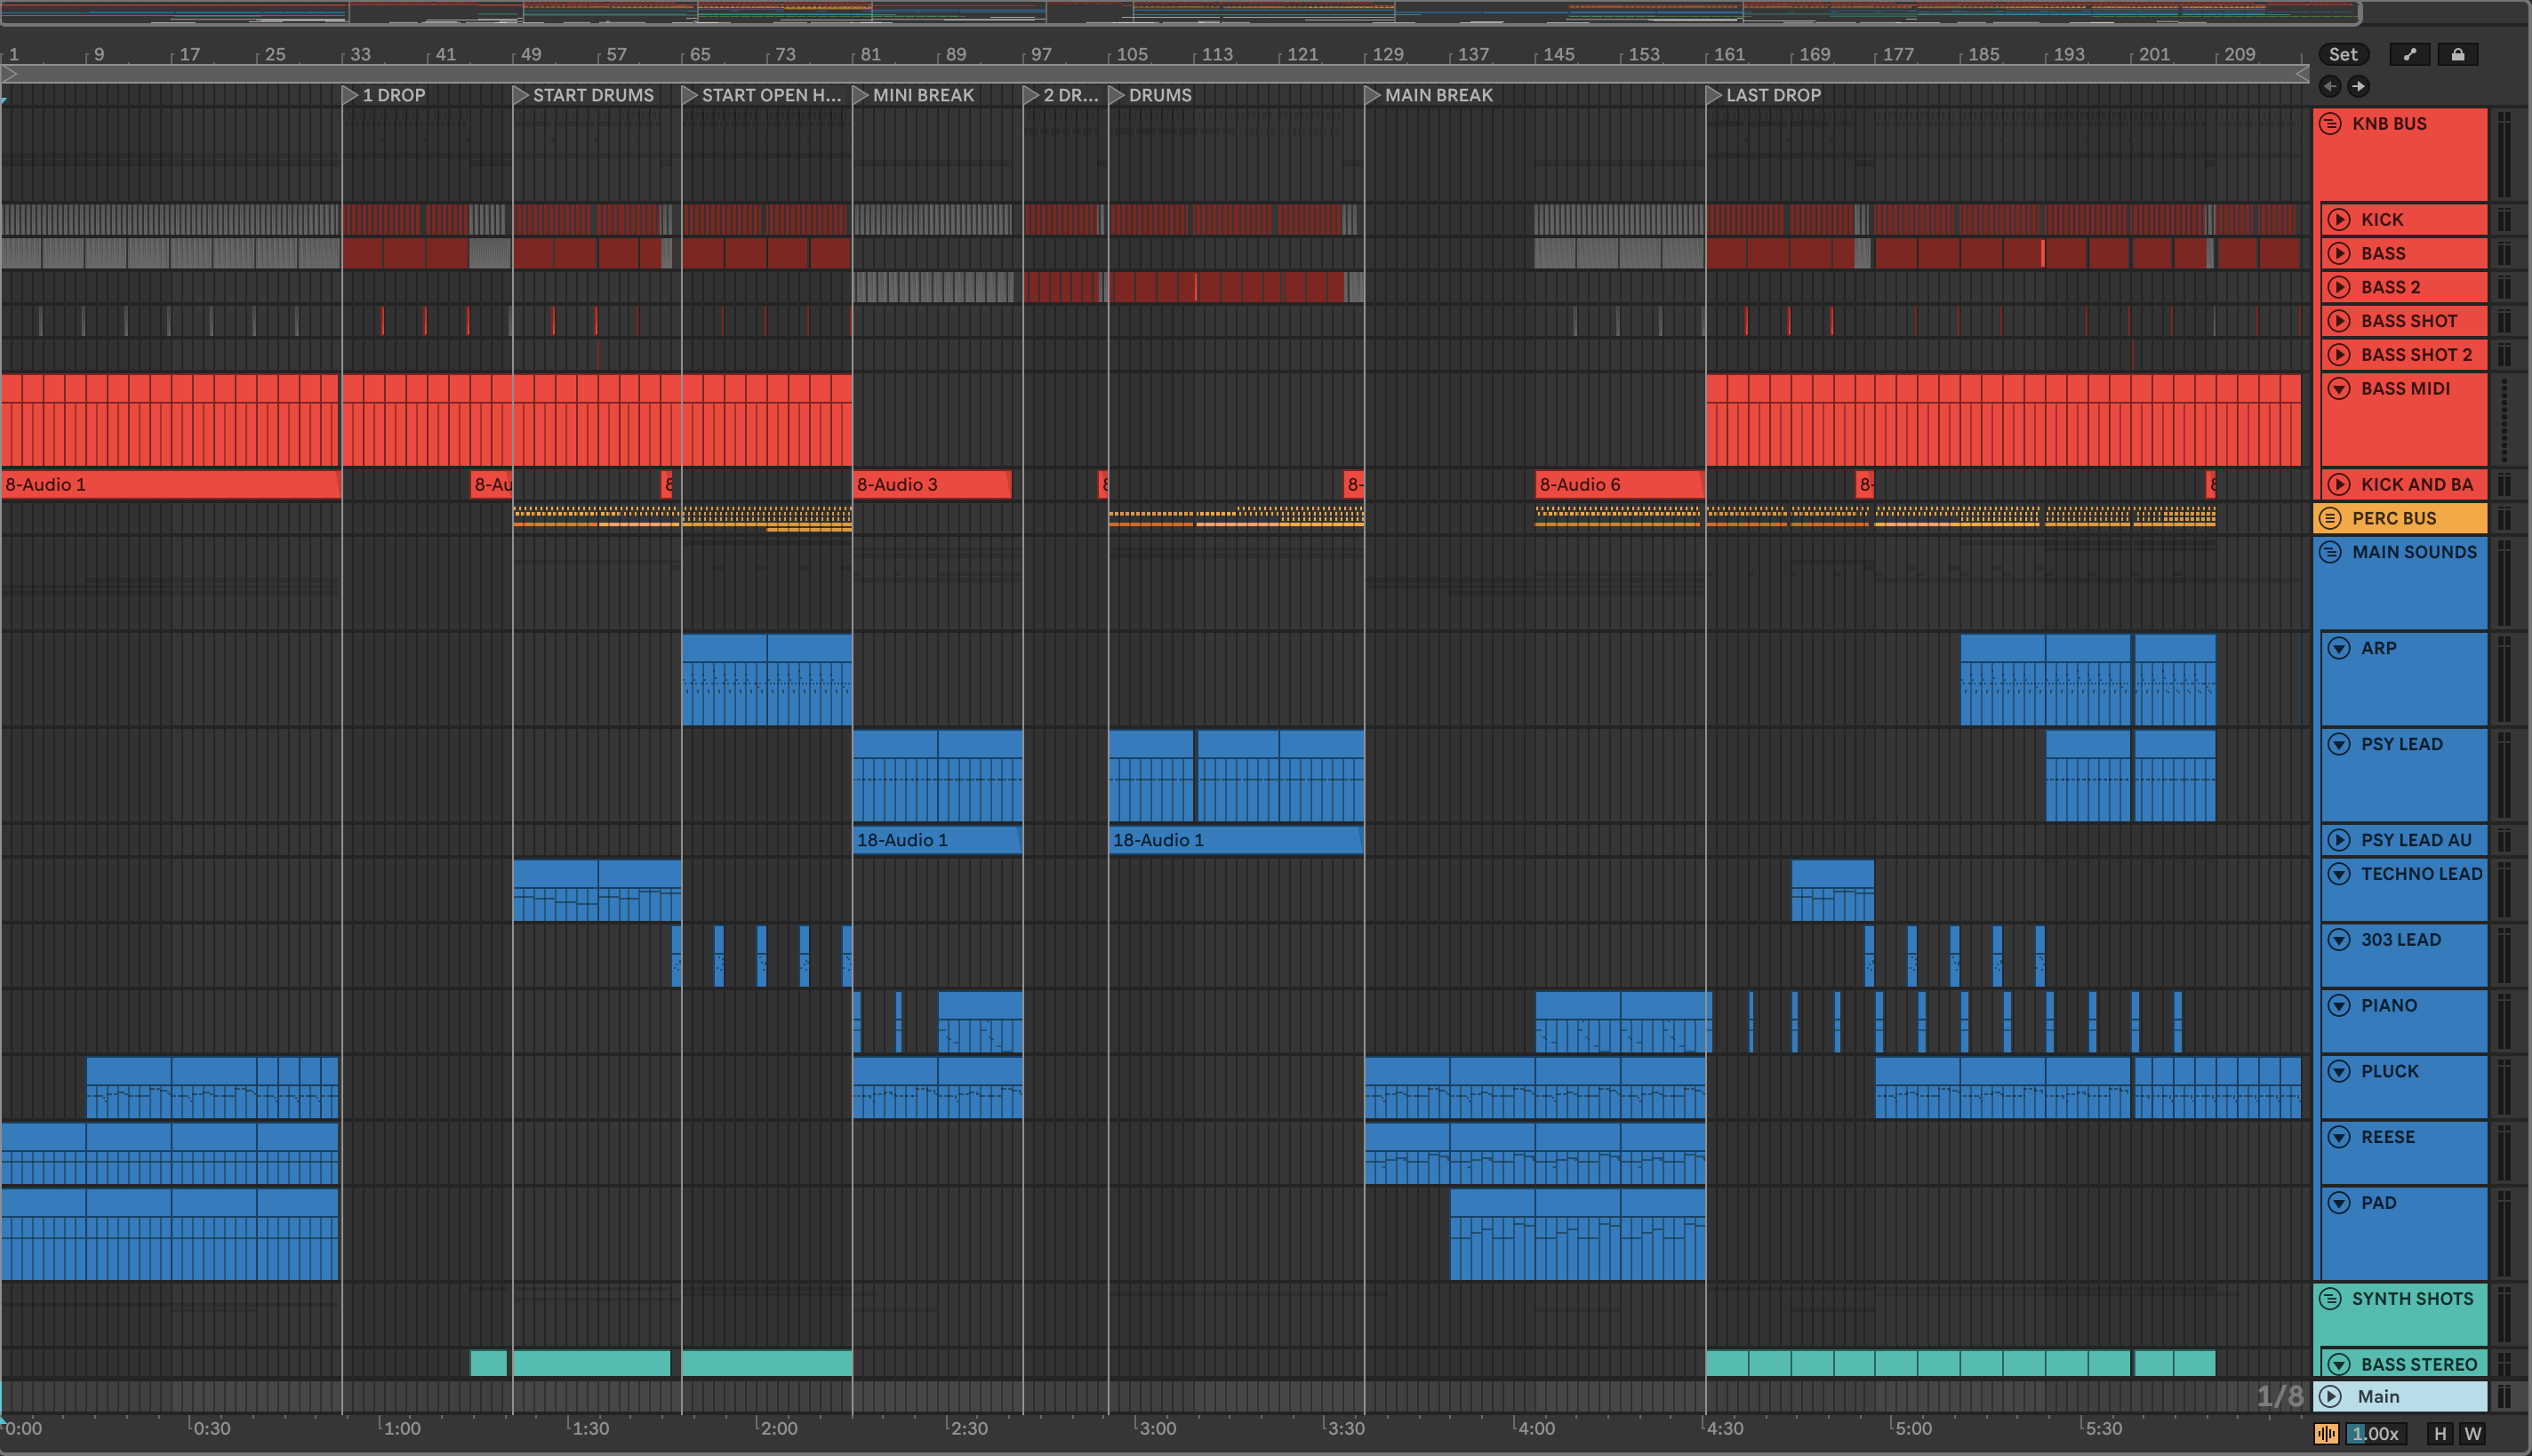Viewport: 2532px width, 1456px height.
Task: Fold the PLUCK track arrow
Action: coord(2338,1072)
